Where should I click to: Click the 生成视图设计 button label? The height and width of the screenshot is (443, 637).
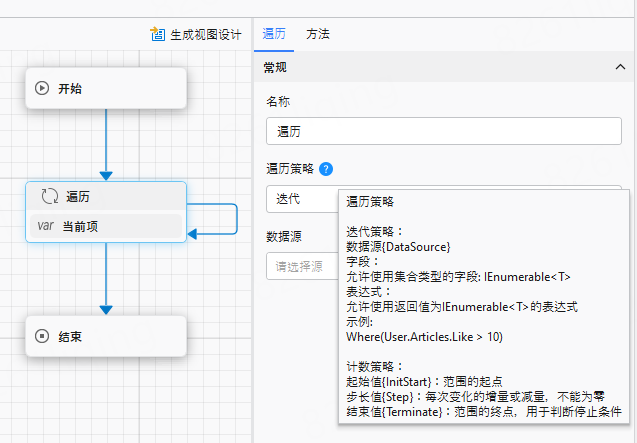click(205, 35)
